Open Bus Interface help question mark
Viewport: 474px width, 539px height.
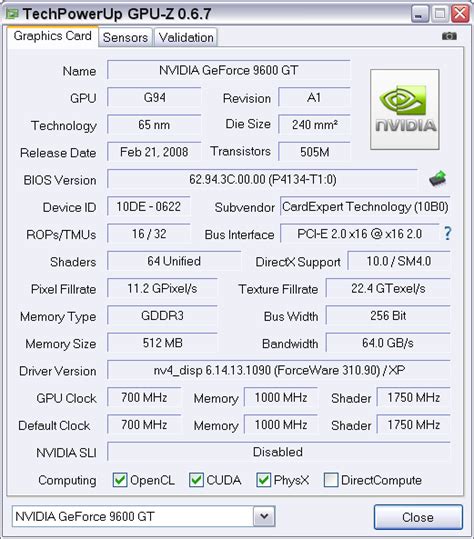pyautogui.click(x=447, y=233)
